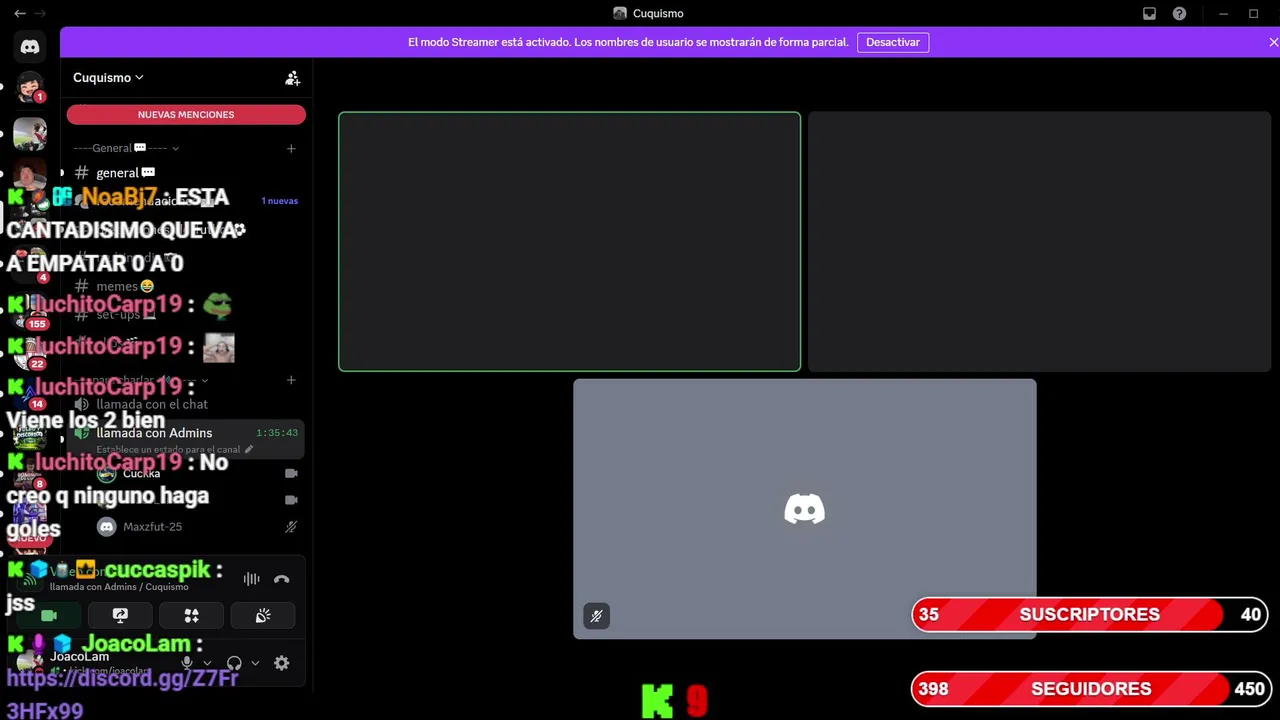Open Discord home direct messages
Image resolution: width=1280 pixels, height=720 pixels.
[x=30, y=47]
